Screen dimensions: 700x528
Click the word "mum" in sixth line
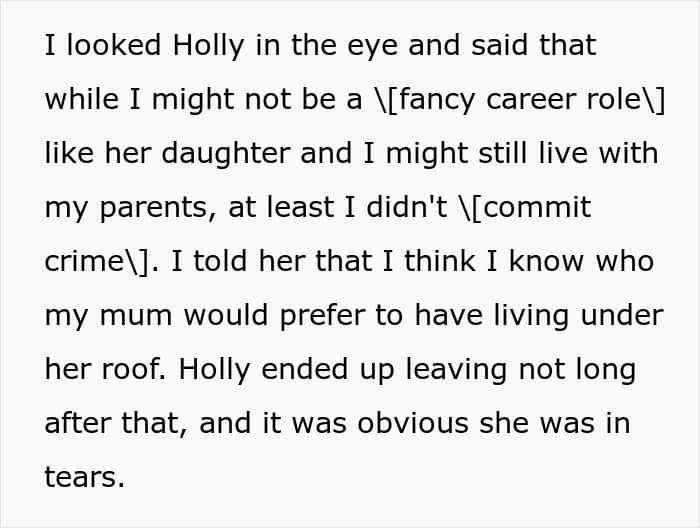coord(136,316)
